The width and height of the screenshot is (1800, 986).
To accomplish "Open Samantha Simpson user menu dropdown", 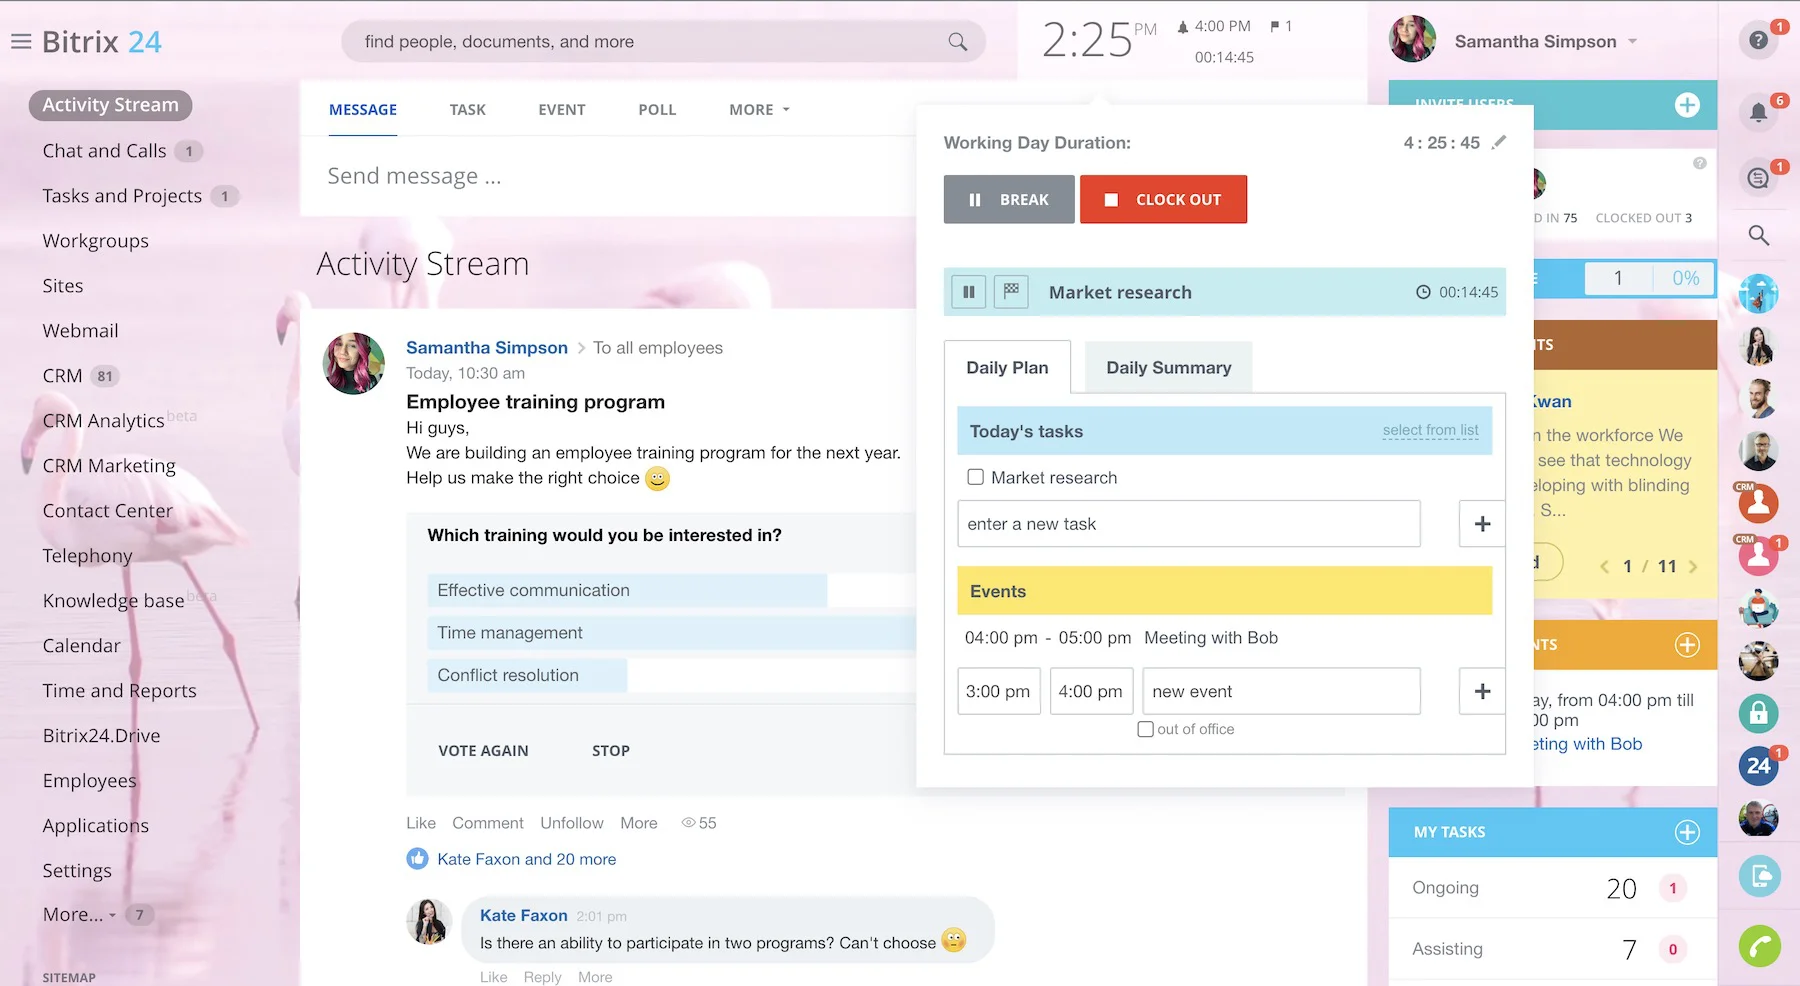I will (x=1632, y=42).
